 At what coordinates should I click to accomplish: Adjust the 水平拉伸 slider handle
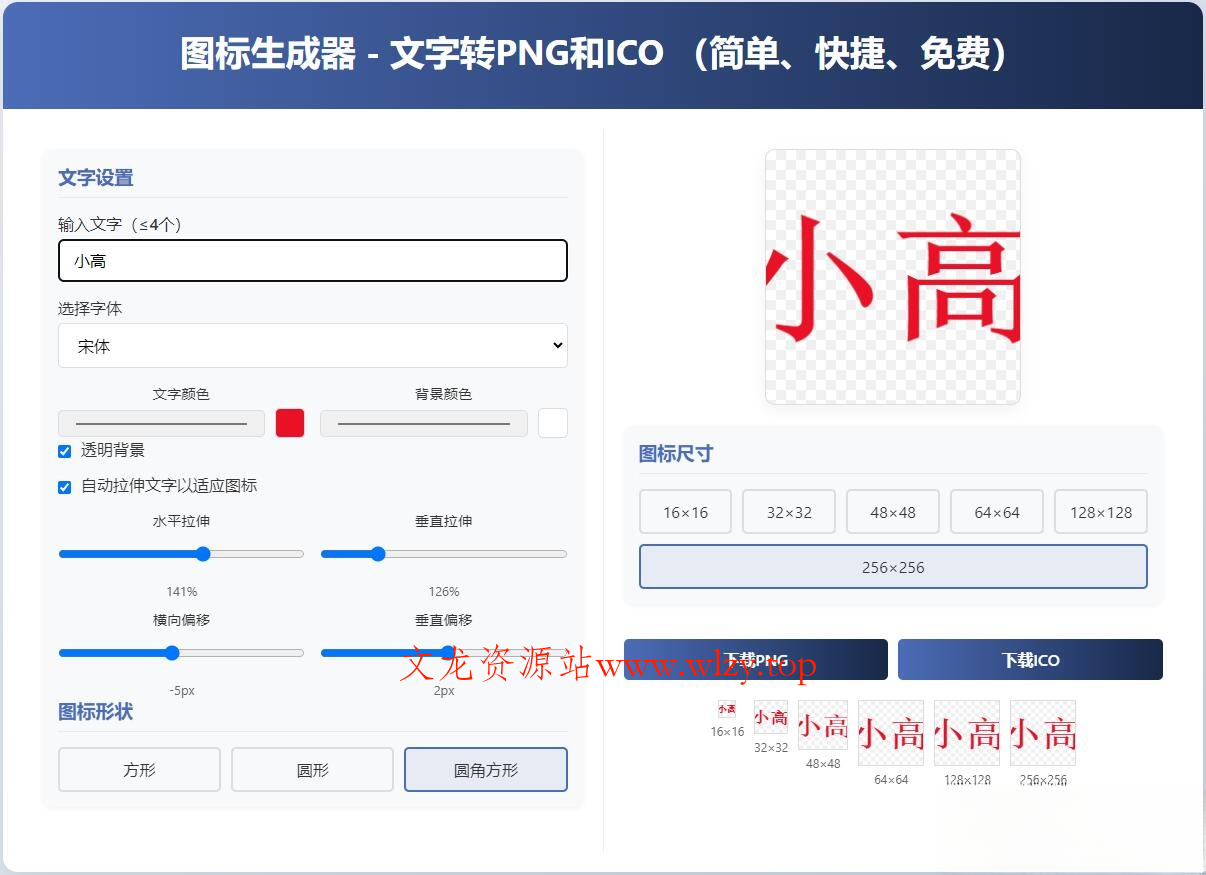coord(202,553)
